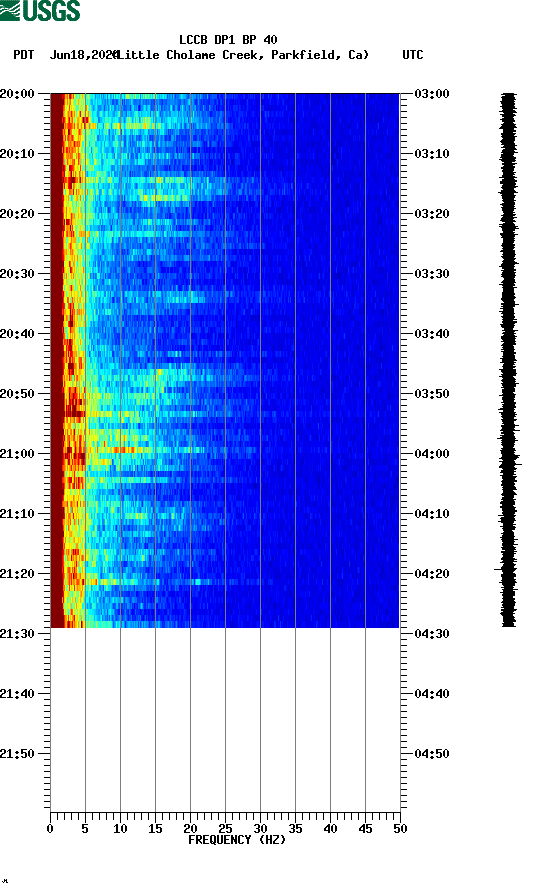Image resolution: width=552 pixels, height=892 pixels.
Task: Click the 21:00 PDT time label
Action: pyautogui.click(x=18, y=454)
